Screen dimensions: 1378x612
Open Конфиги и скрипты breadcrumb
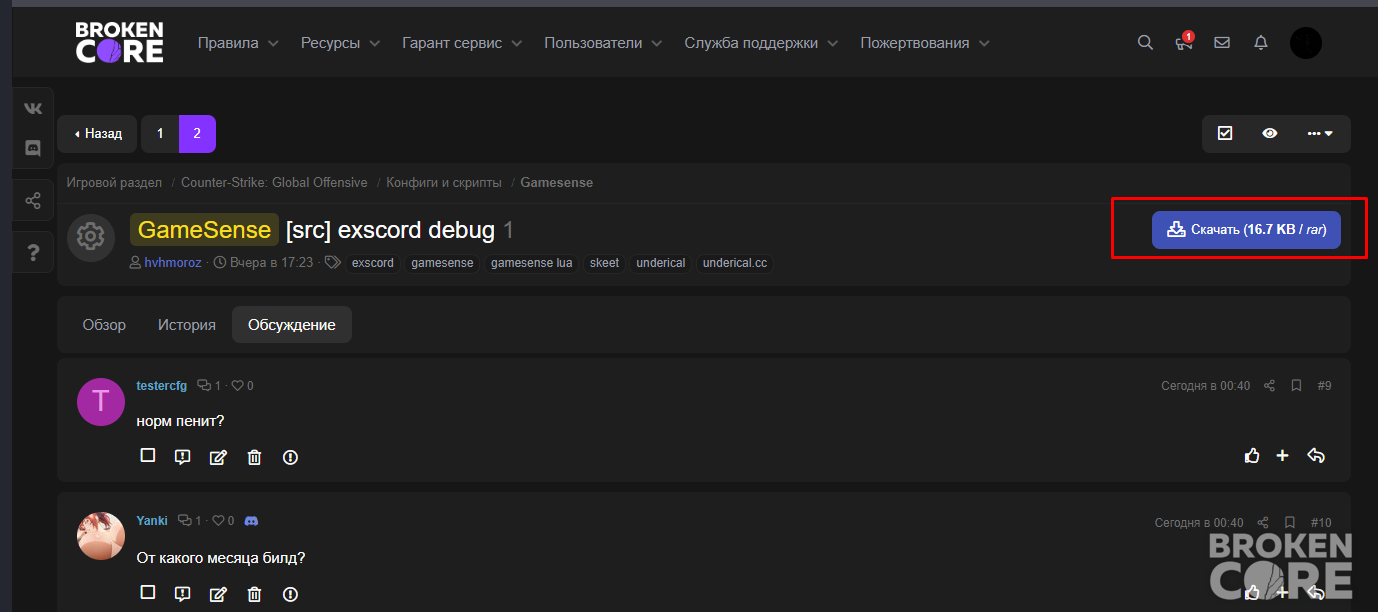pyautogui.click(x=444, y=183)
